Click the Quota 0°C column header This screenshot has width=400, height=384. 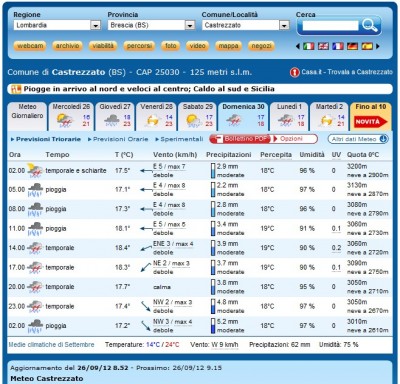(363, 155)
